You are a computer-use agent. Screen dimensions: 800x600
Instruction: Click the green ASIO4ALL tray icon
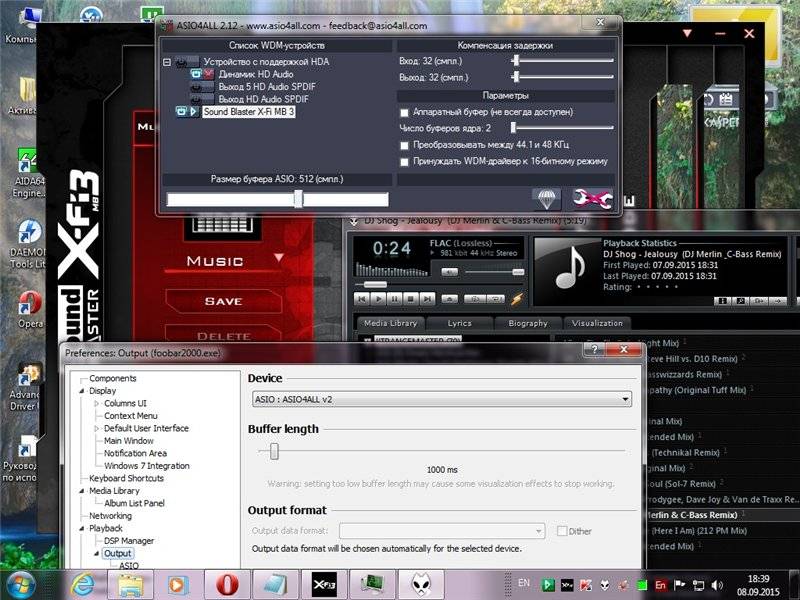[548, 585]
